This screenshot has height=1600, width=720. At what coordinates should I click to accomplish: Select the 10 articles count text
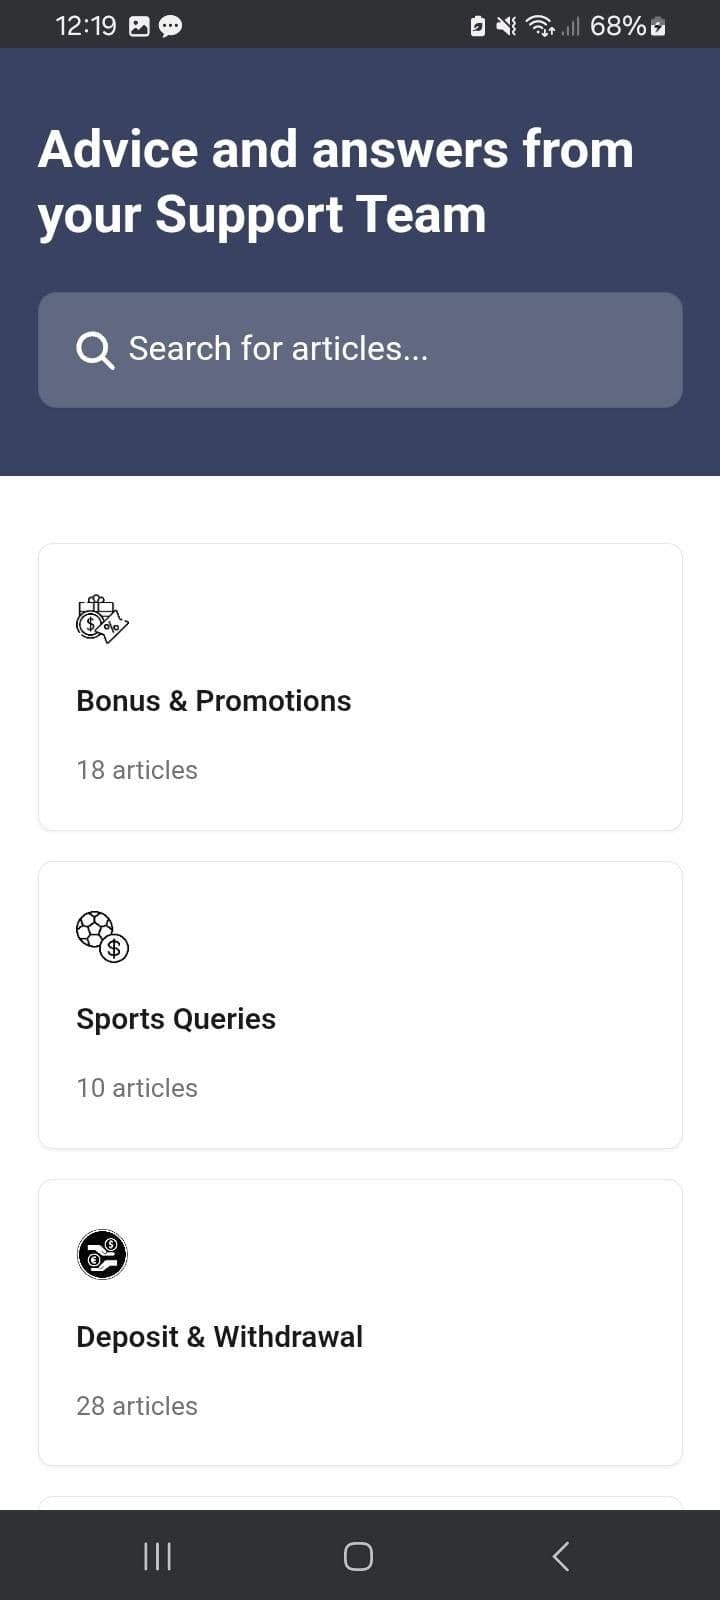137,1088
